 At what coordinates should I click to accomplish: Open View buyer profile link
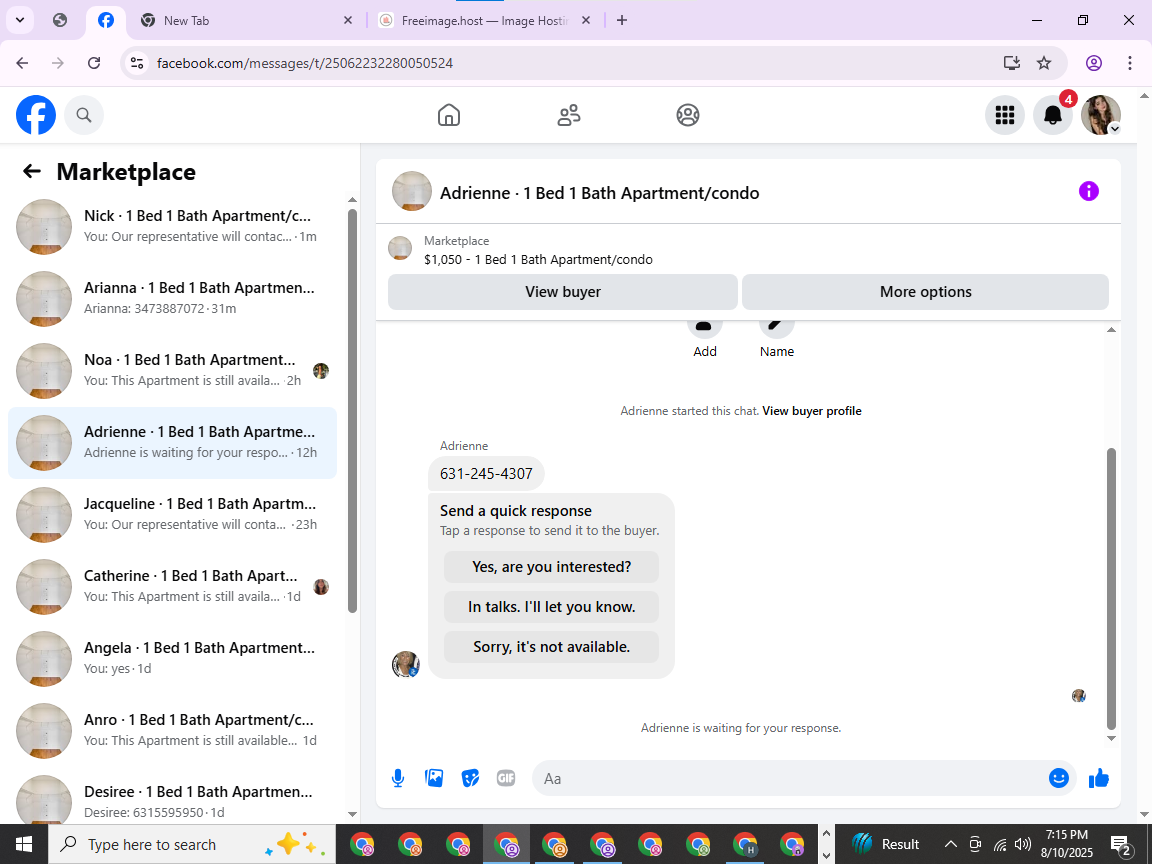point(812,411)
